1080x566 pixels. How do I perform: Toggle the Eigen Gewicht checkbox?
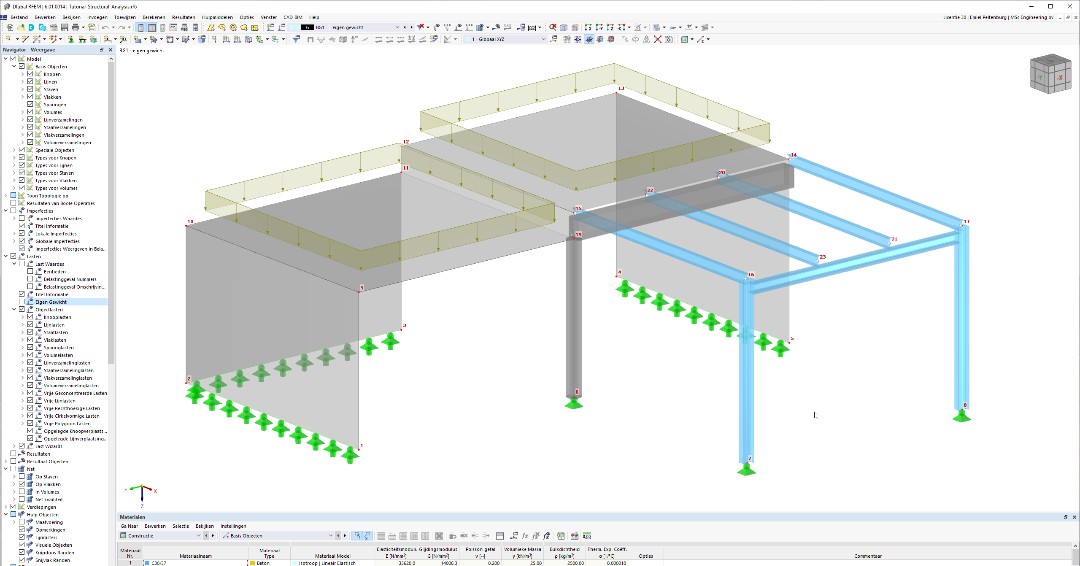click(22, 302)
